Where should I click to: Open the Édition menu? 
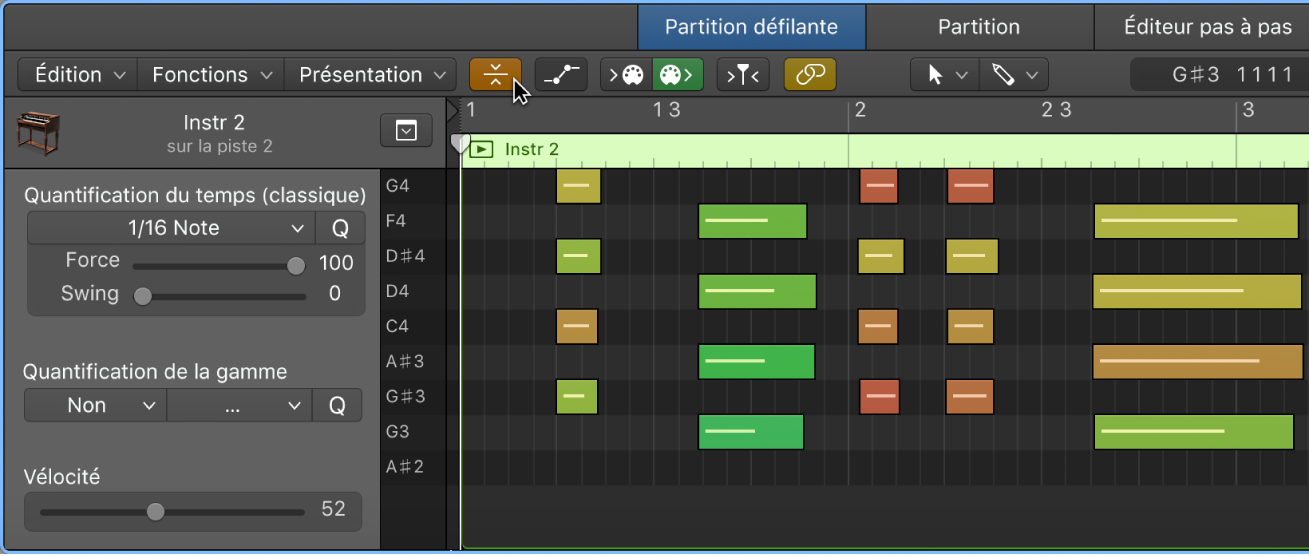(x=79, y=75)
